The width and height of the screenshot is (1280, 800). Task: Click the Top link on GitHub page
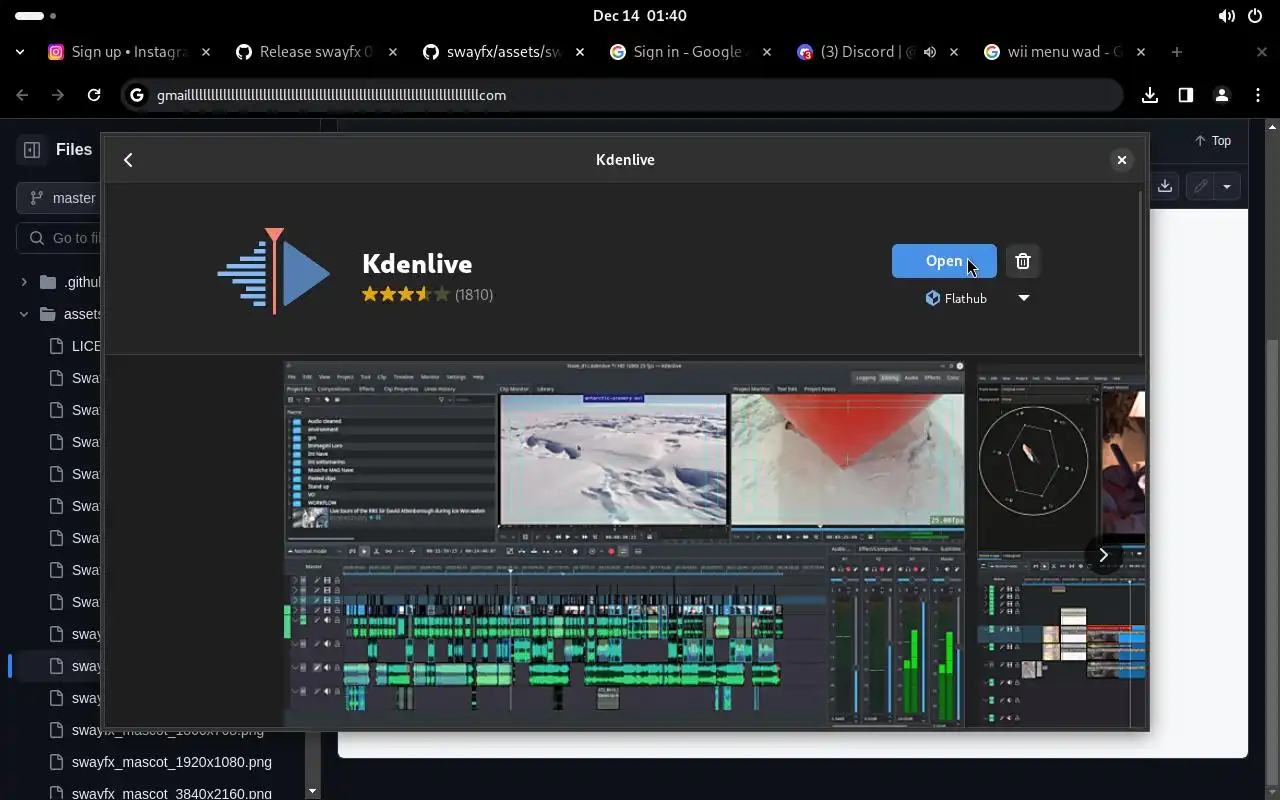1212,141
